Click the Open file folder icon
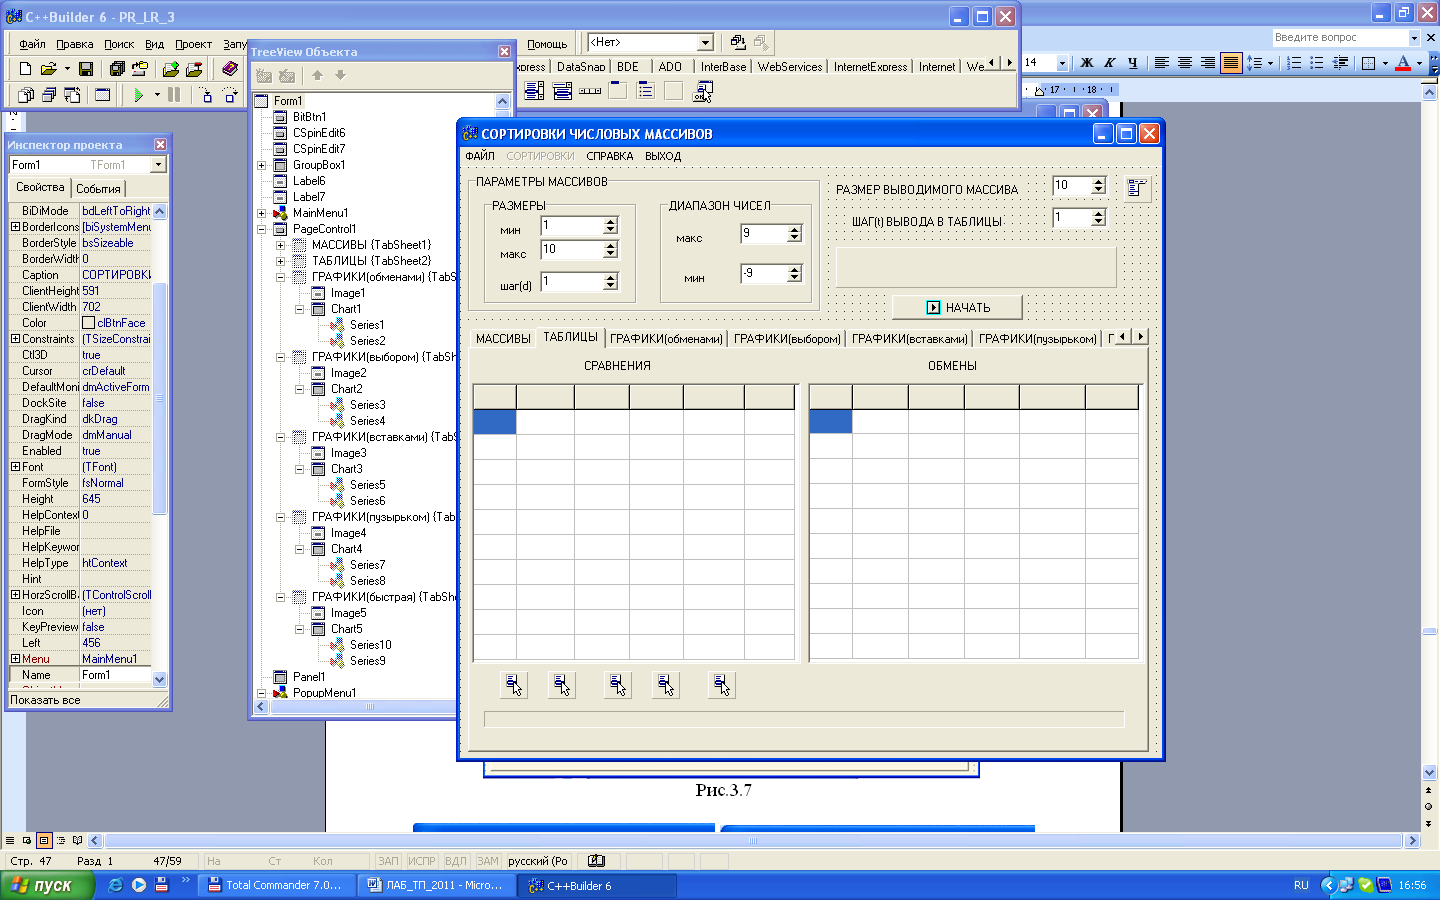This screenshot has height=900, width=1440. 48,69
